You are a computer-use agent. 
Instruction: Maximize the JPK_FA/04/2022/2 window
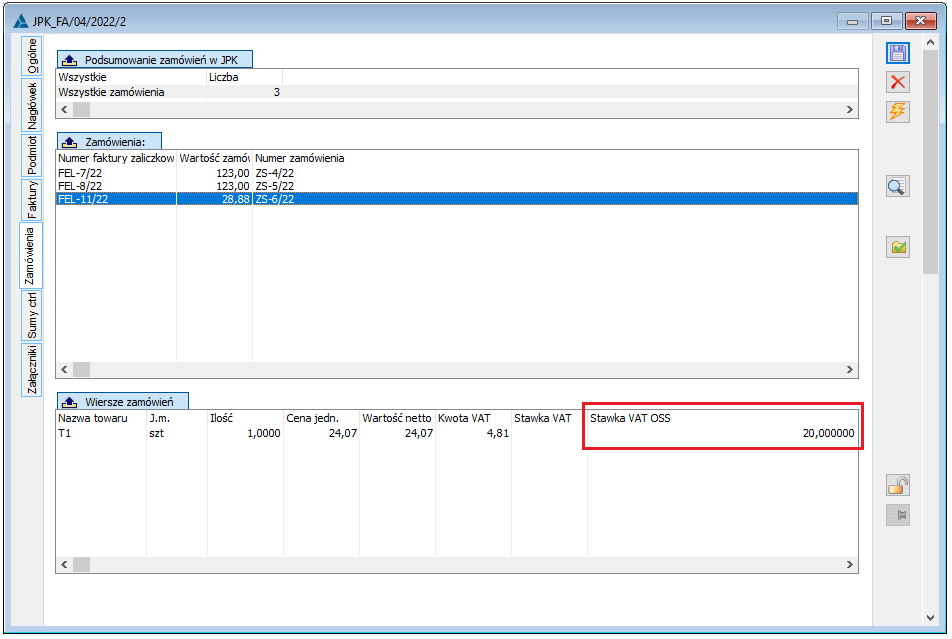point(886,21)
